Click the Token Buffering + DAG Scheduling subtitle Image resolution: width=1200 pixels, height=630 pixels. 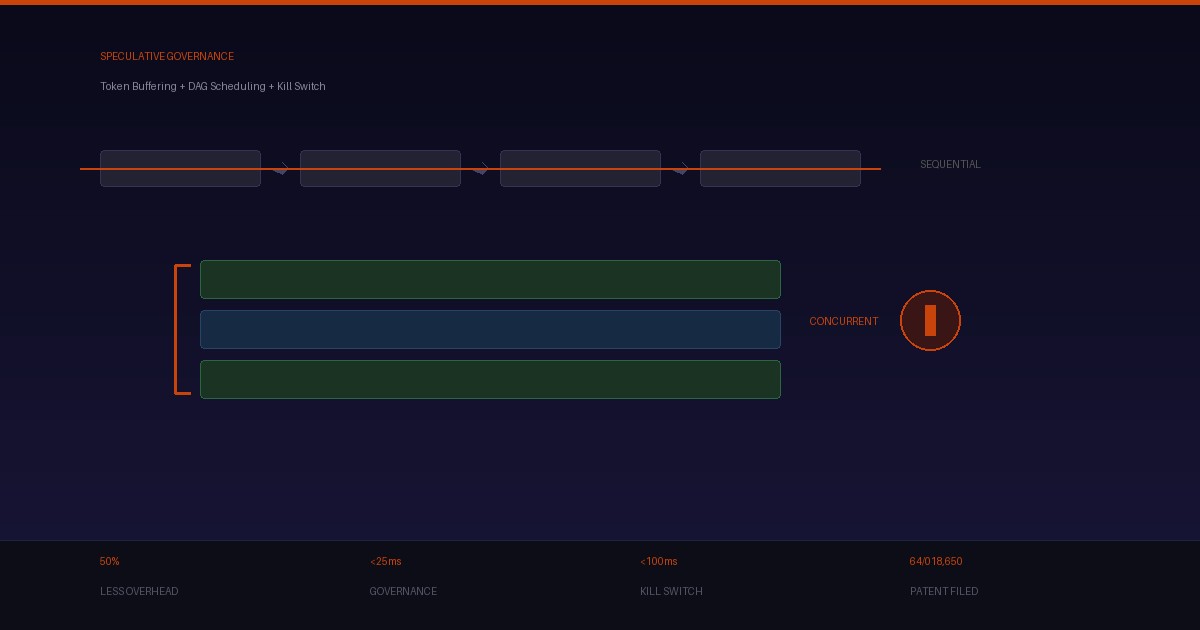point(213,86)
